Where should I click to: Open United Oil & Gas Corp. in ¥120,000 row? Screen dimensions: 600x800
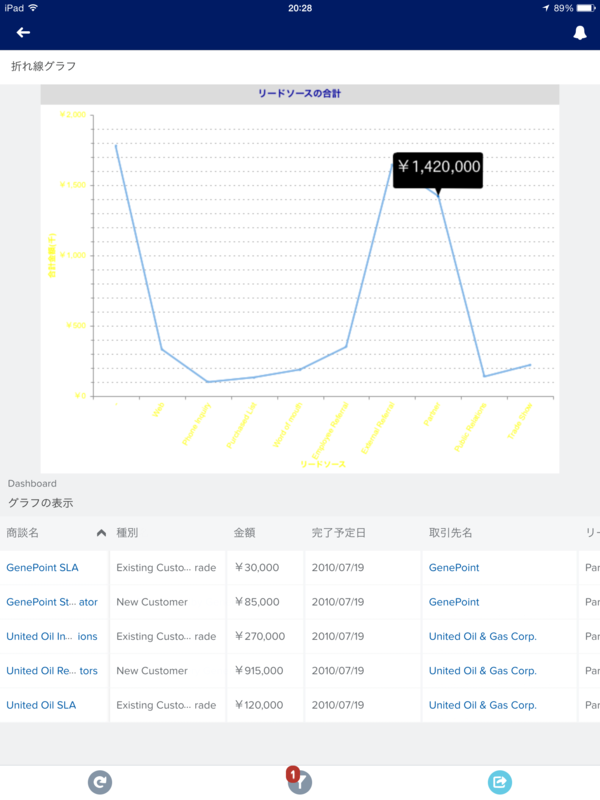click(483, 705)
